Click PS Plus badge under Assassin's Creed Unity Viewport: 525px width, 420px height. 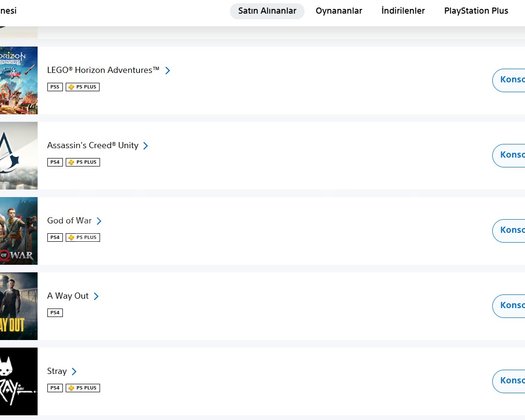[x=83, y=162]
